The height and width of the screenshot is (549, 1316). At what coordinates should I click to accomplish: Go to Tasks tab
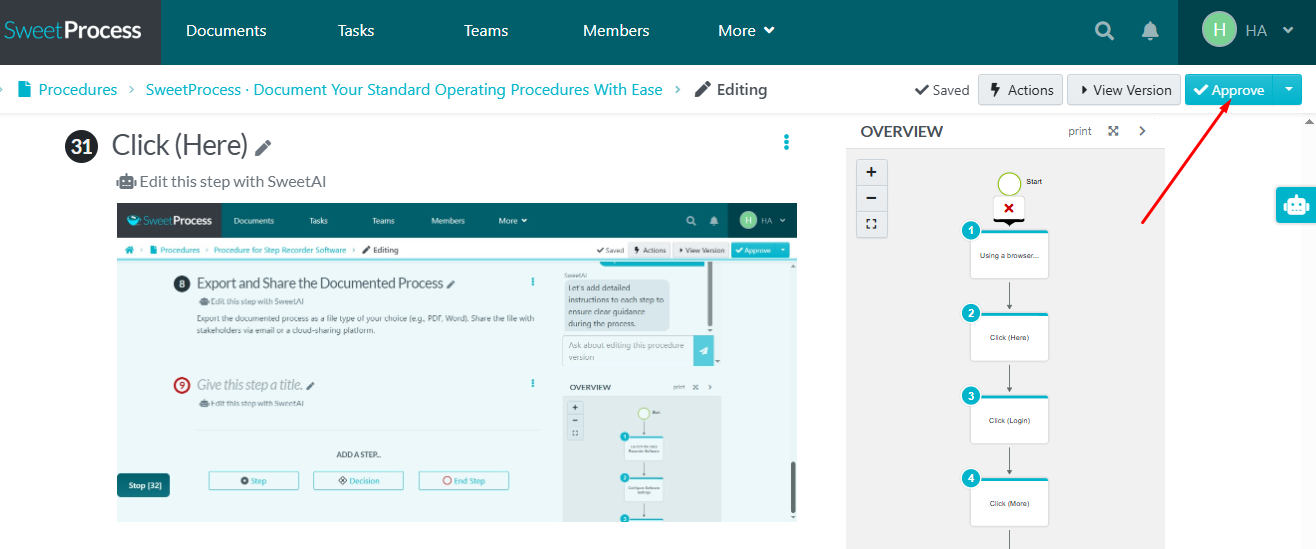(x=356, y=31)
